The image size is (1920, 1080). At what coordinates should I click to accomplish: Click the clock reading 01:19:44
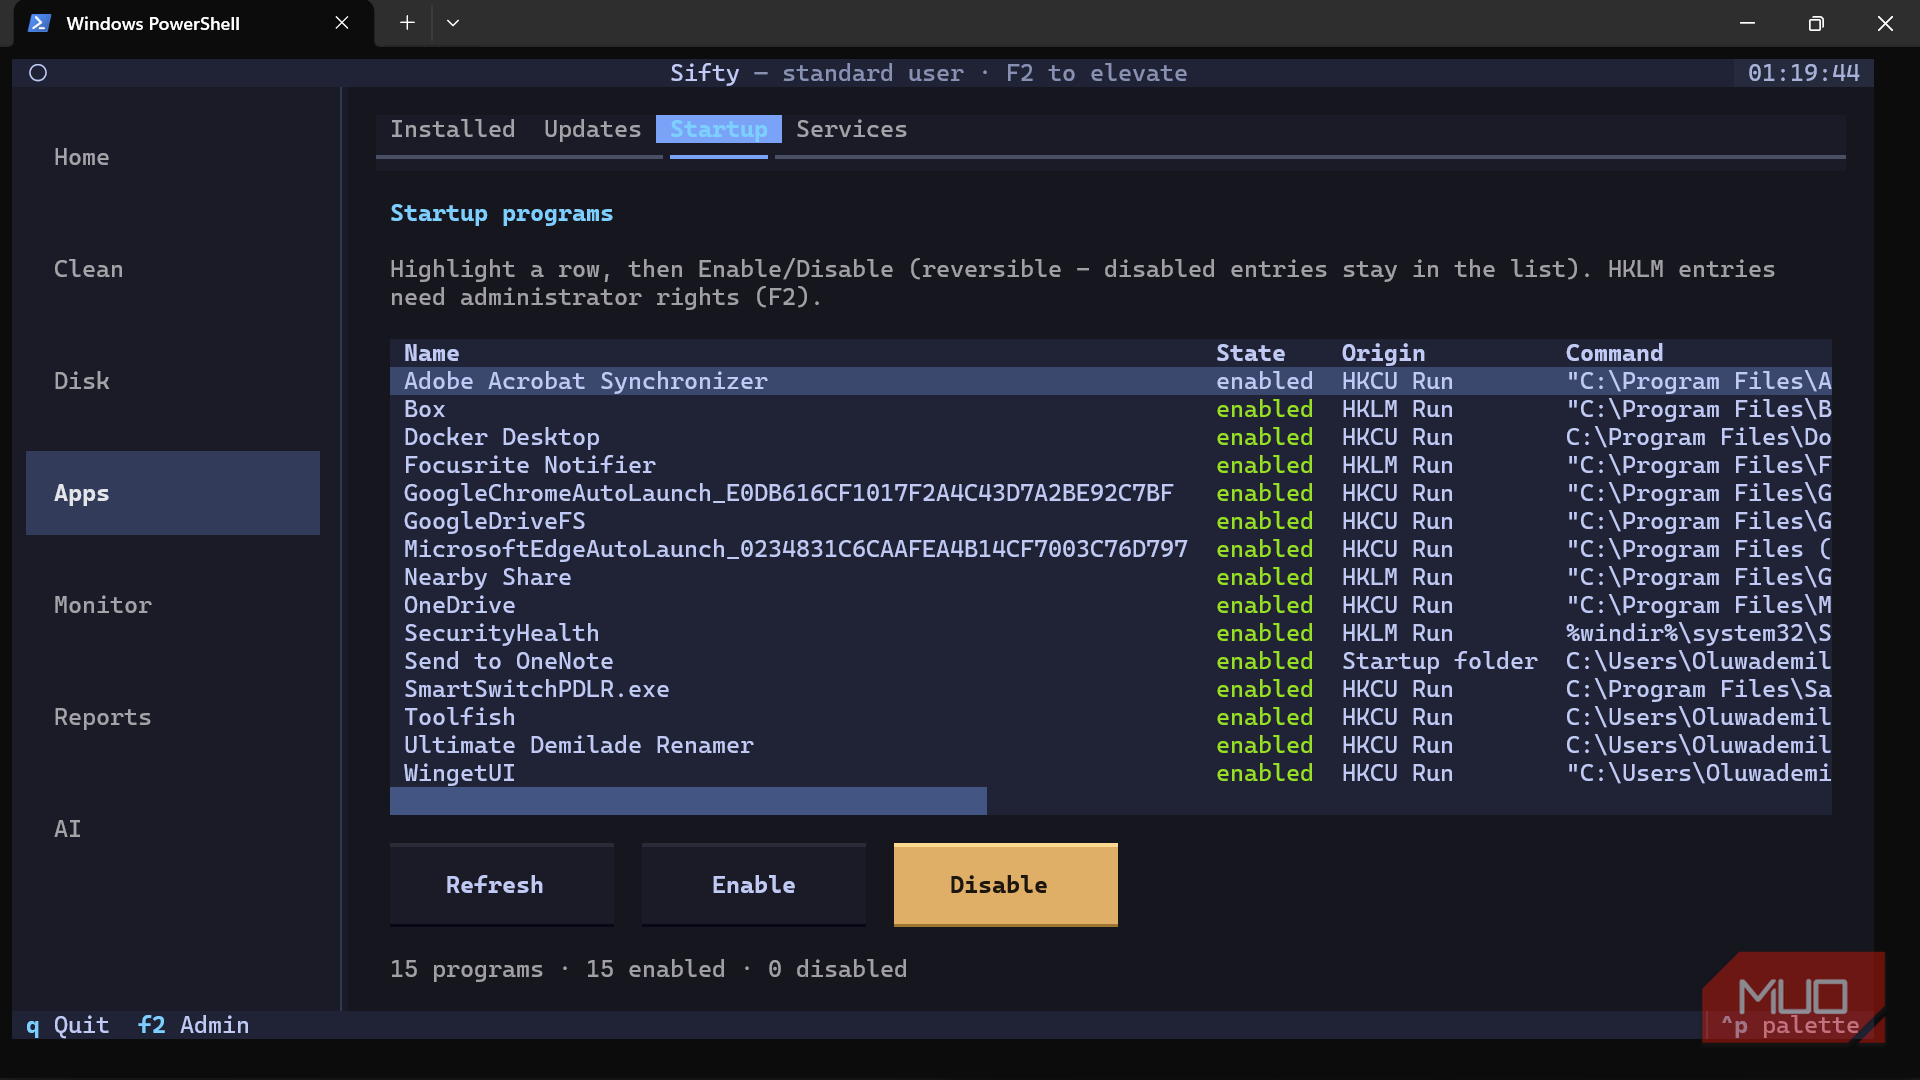[x=1804, y=73]
